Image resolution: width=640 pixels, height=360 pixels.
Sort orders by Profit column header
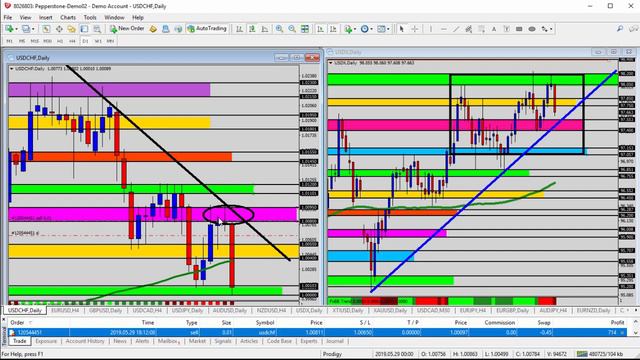[617, 322]
